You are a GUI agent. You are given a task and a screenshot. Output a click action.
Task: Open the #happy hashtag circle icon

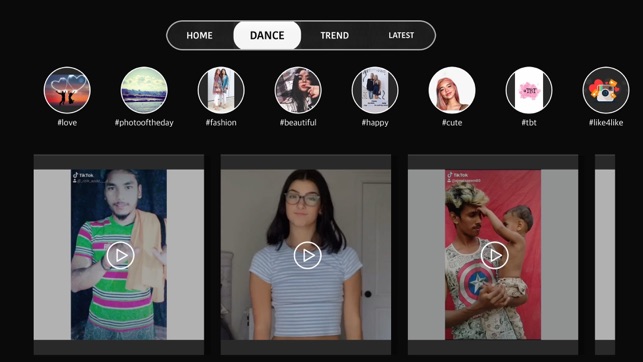[x=375, y=90]
